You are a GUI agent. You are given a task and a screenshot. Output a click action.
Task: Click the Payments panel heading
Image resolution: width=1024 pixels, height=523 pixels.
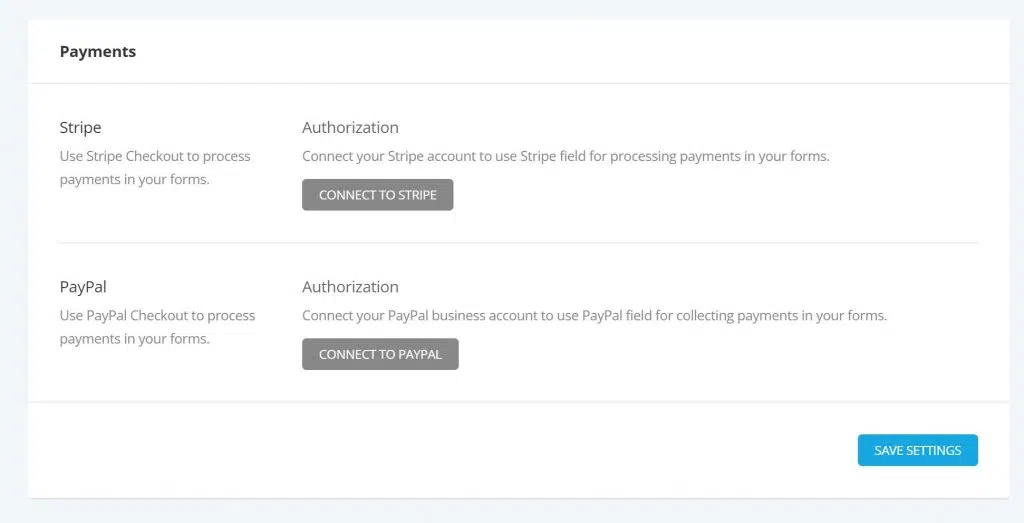(x=98, y=52)
